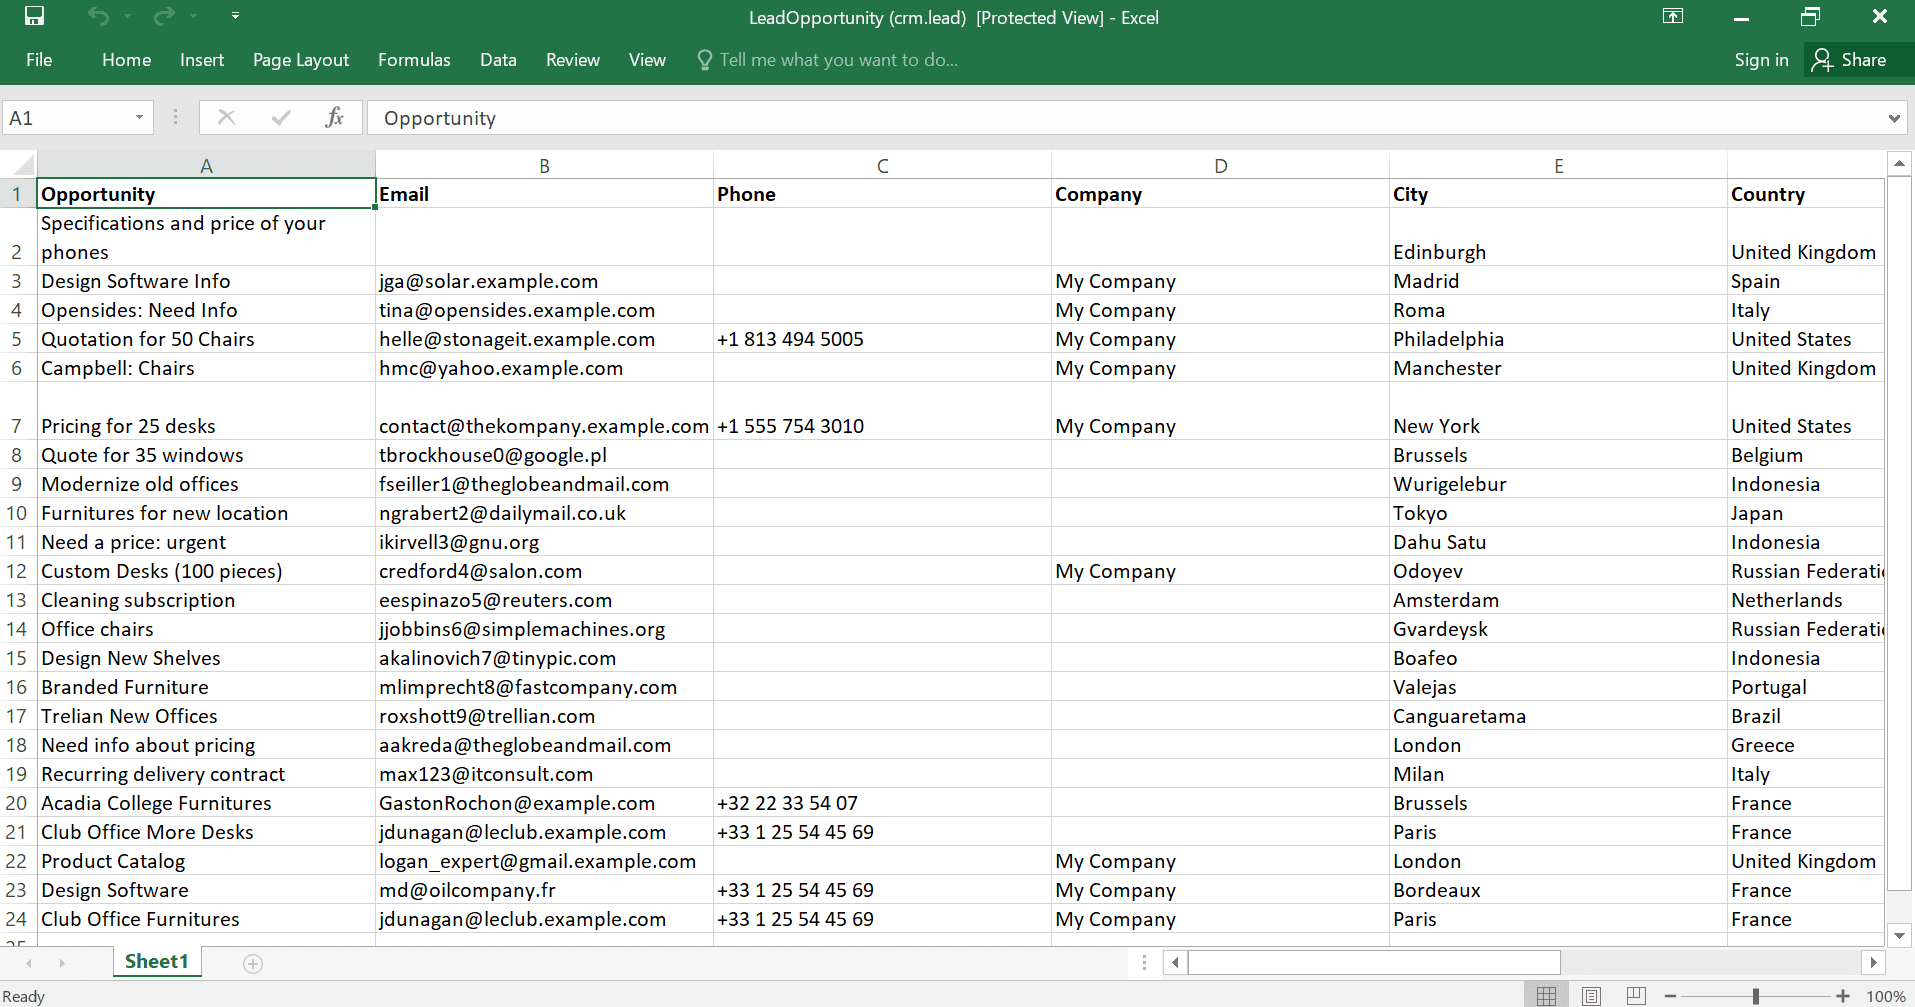Image resolution: width=1915 pixels, height=1007 pixels.
Task: Open the Redo history dropdown arrow
Action: click(193, 16)
